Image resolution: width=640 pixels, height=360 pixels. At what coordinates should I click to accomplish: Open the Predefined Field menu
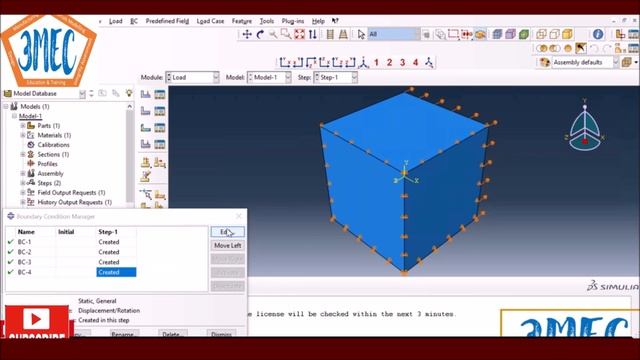coord(167,21)
